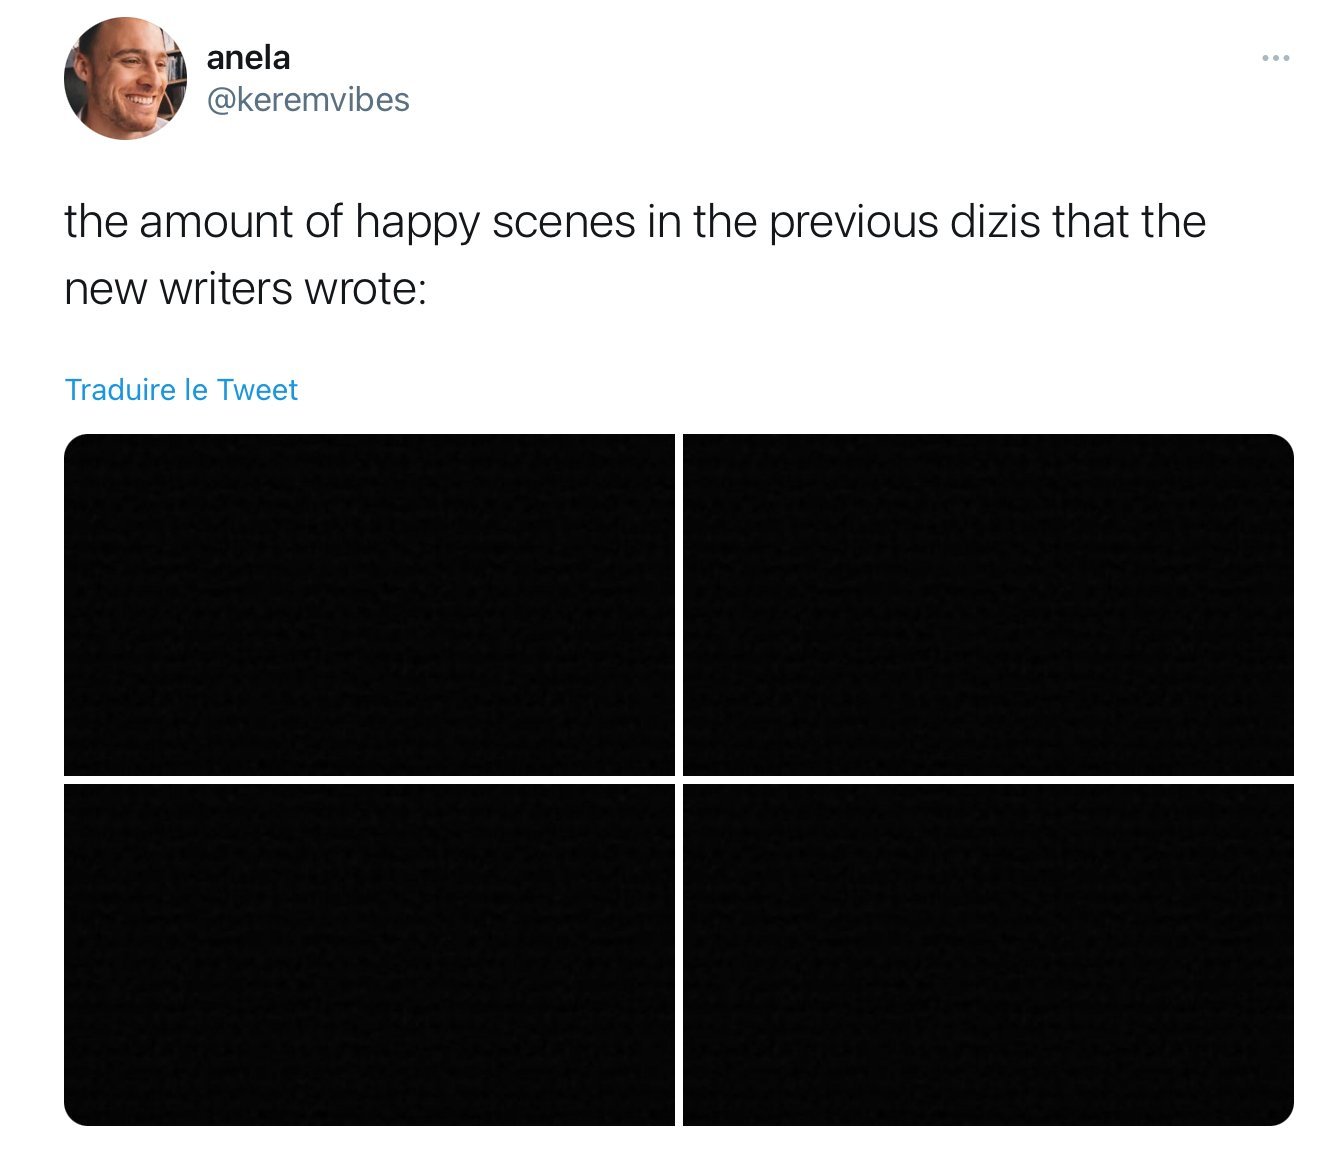Image resolution: width=1337 pixels, height=1171 pixels.
Task: Click the display name anela
Action: 248,58
